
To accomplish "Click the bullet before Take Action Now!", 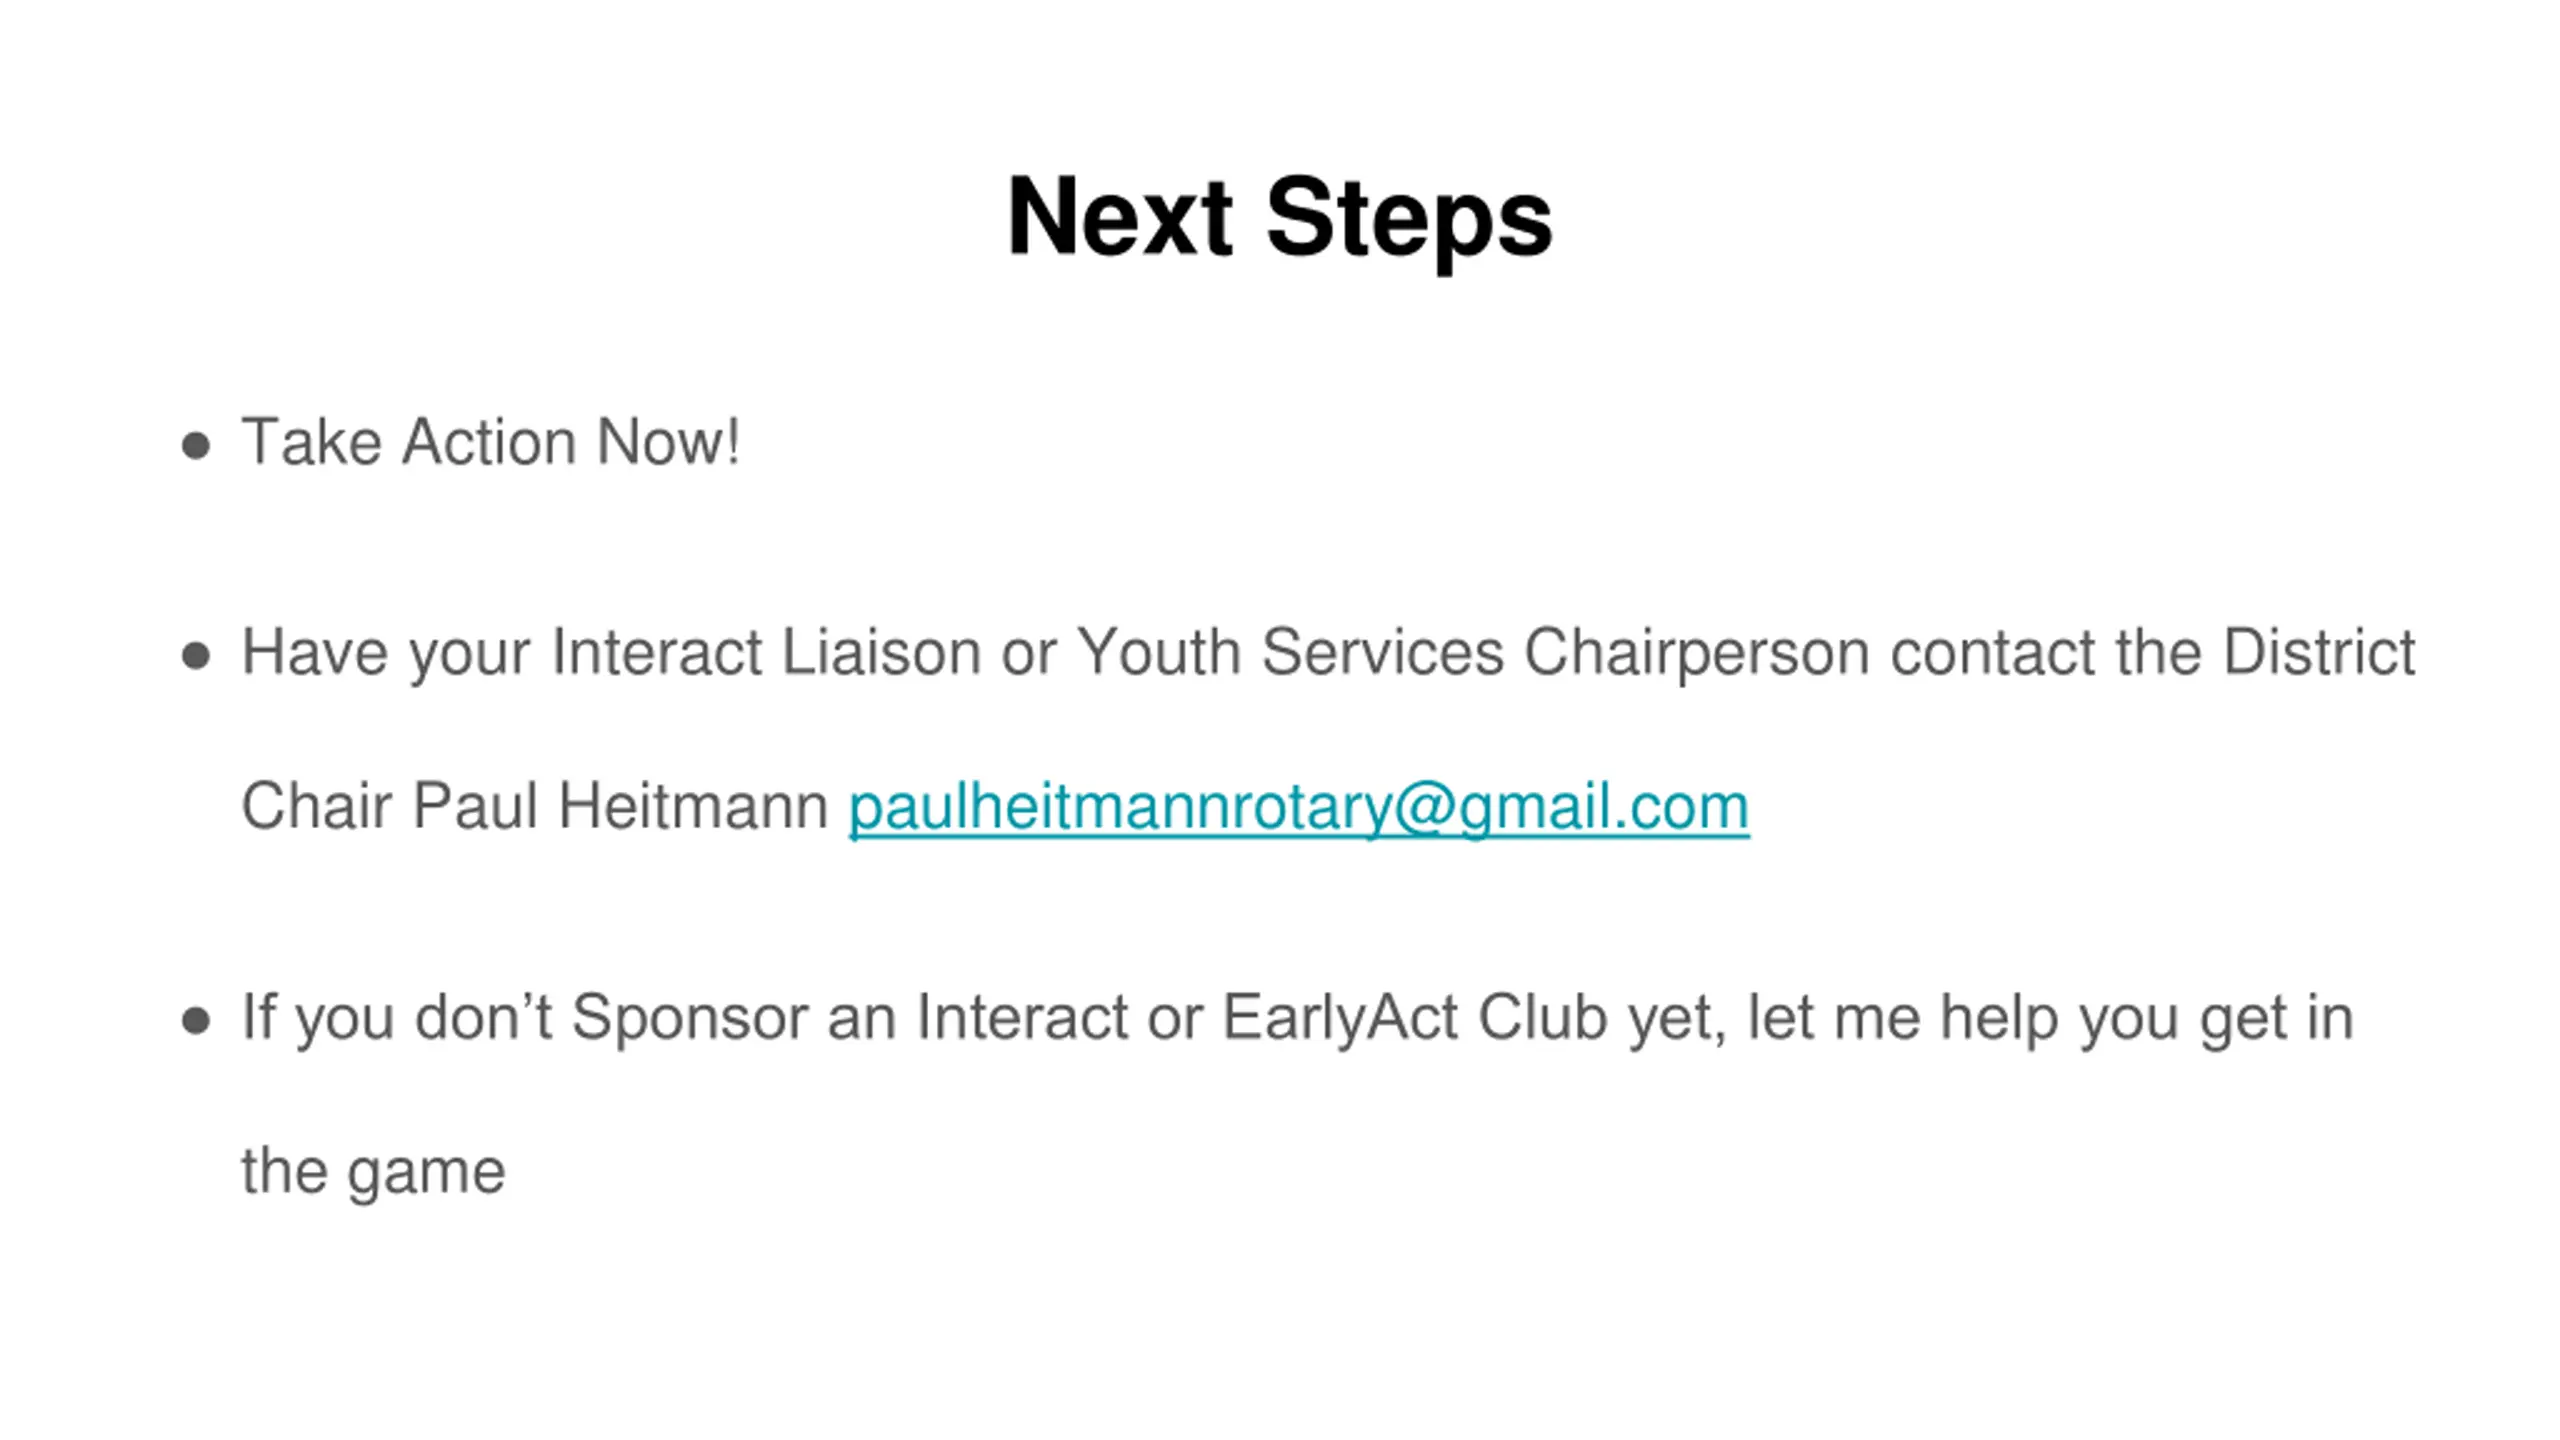I will click(196, 445).
